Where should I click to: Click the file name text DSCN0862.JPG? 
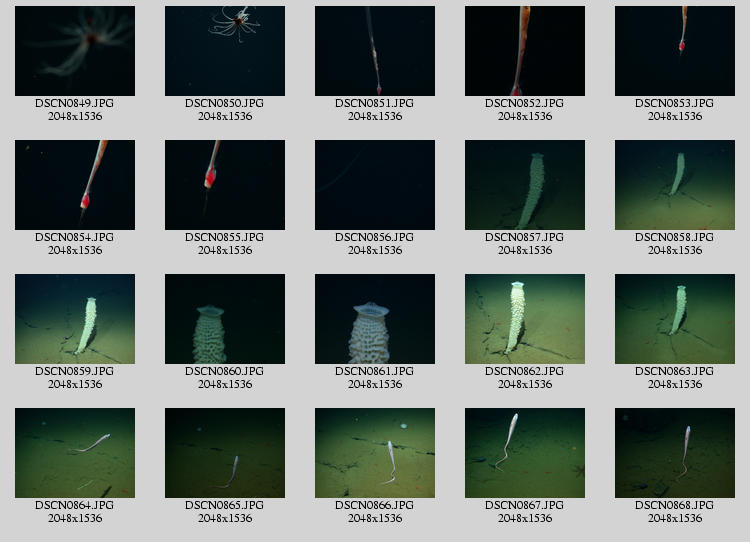525,371
